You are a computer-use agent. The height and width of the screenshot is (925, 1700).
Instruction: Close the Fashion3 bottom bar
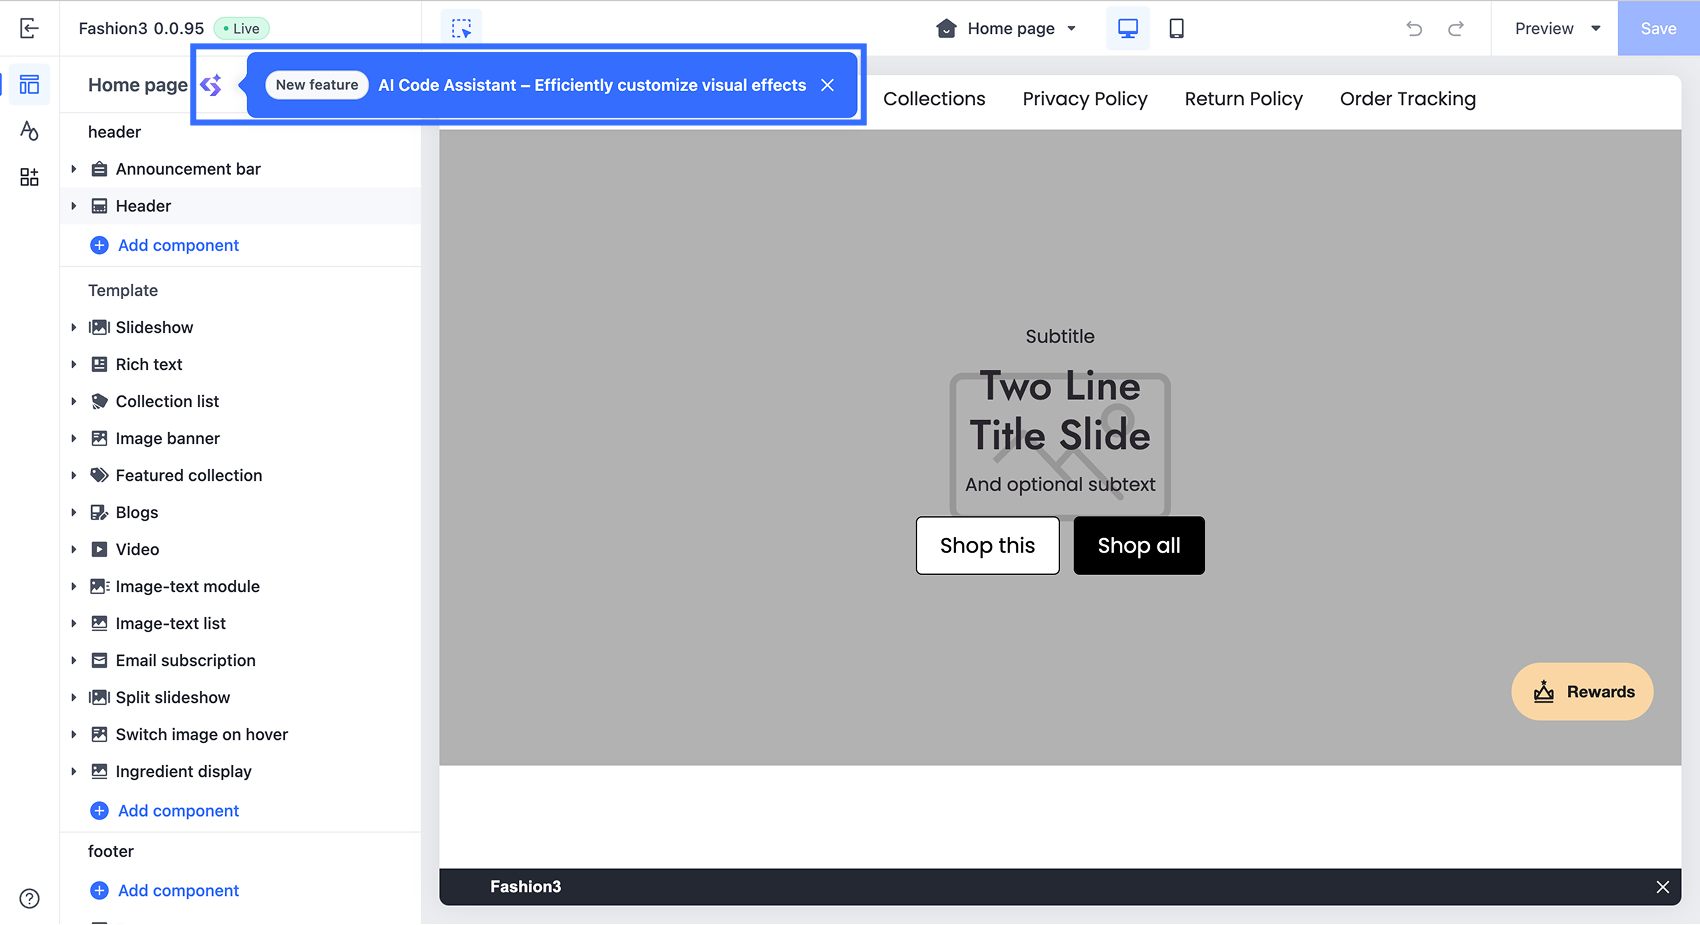pos(1662,887)
